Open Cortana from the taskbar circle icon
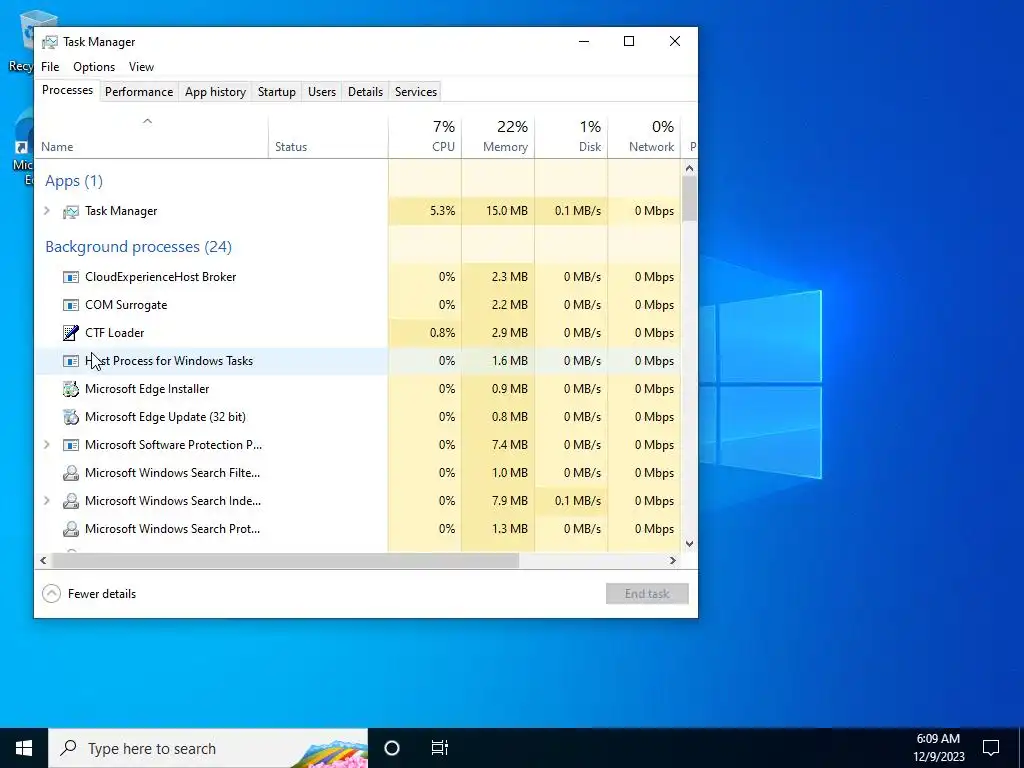The image size is (1024, 768). click(x=392, y=748)
